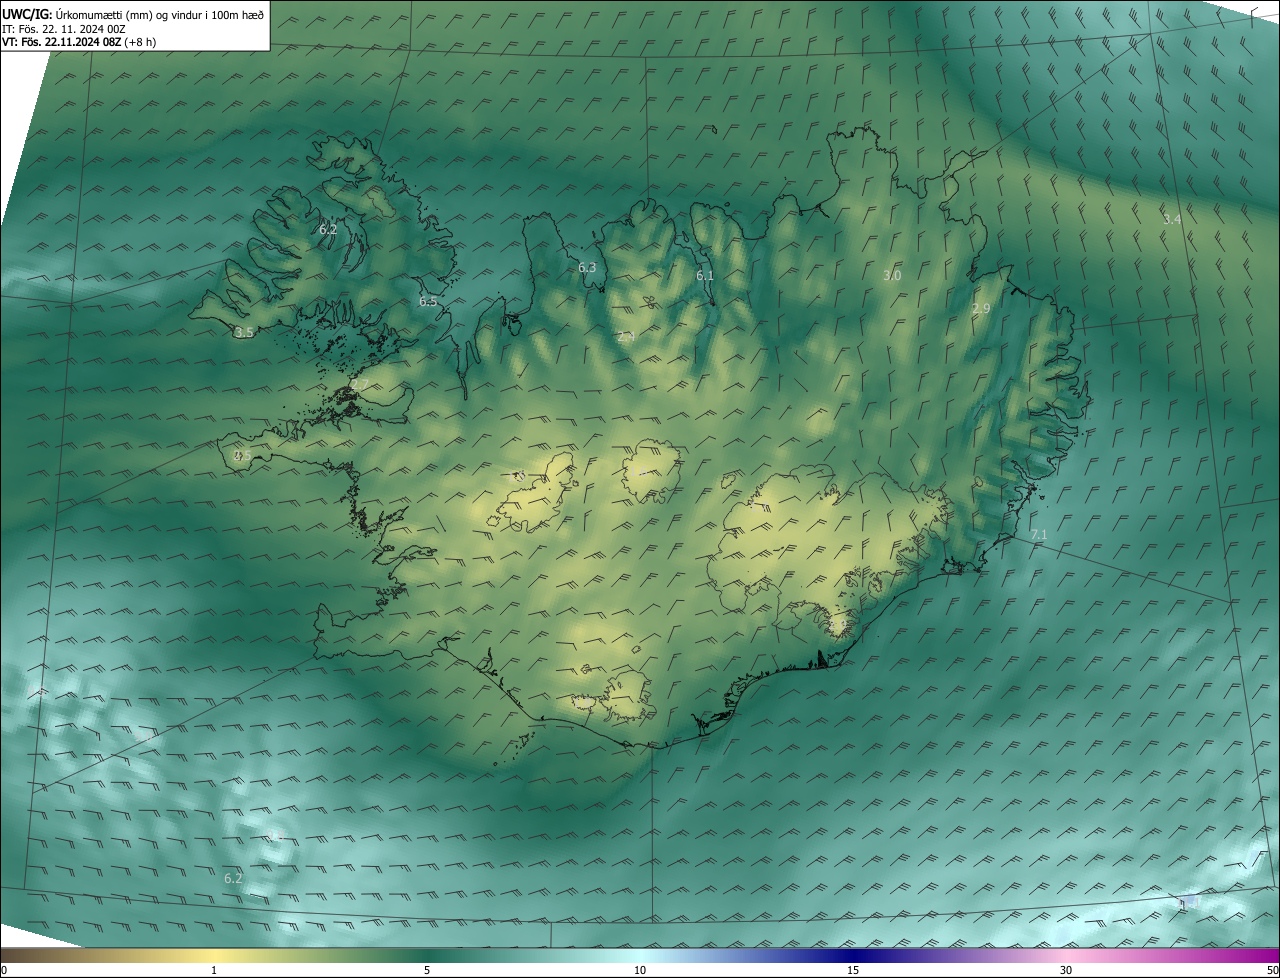Screen dimensions: 1280x978
Task: Click the 0 tick label on the colour scale
Action: (x=4, y=970)
